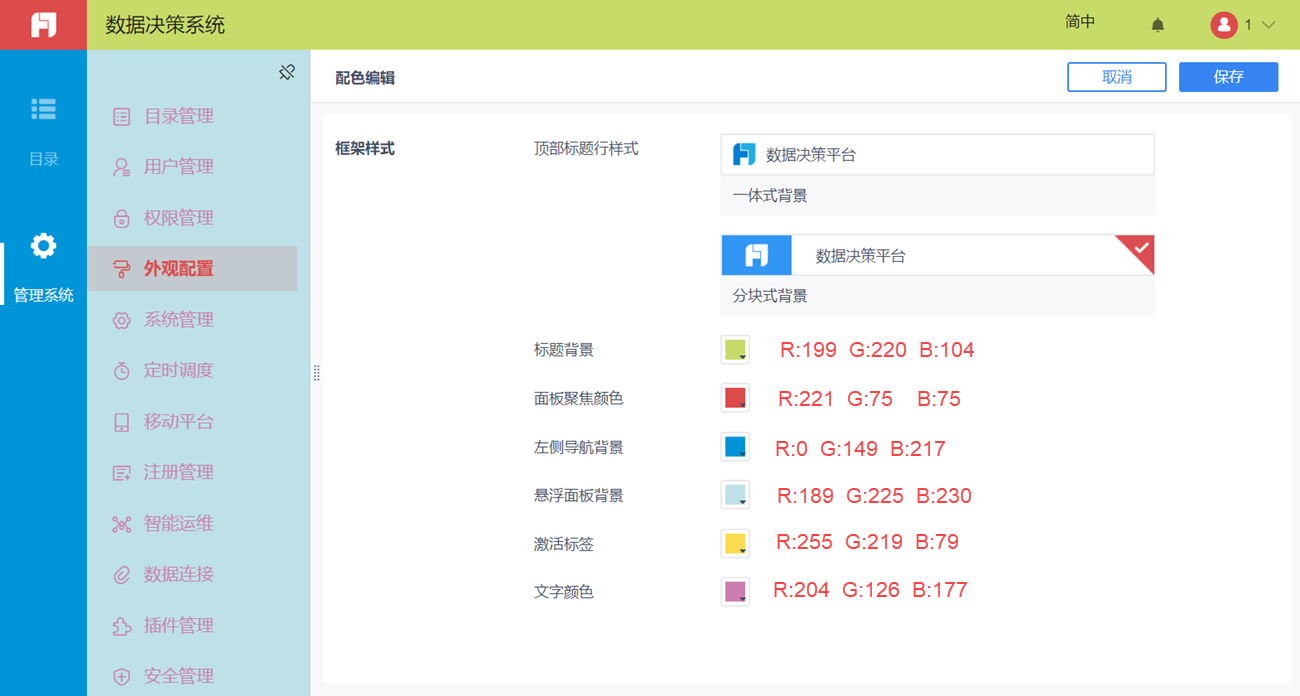Click the 管理系统 gear icon
The image size is (1300, 696).
43,246
